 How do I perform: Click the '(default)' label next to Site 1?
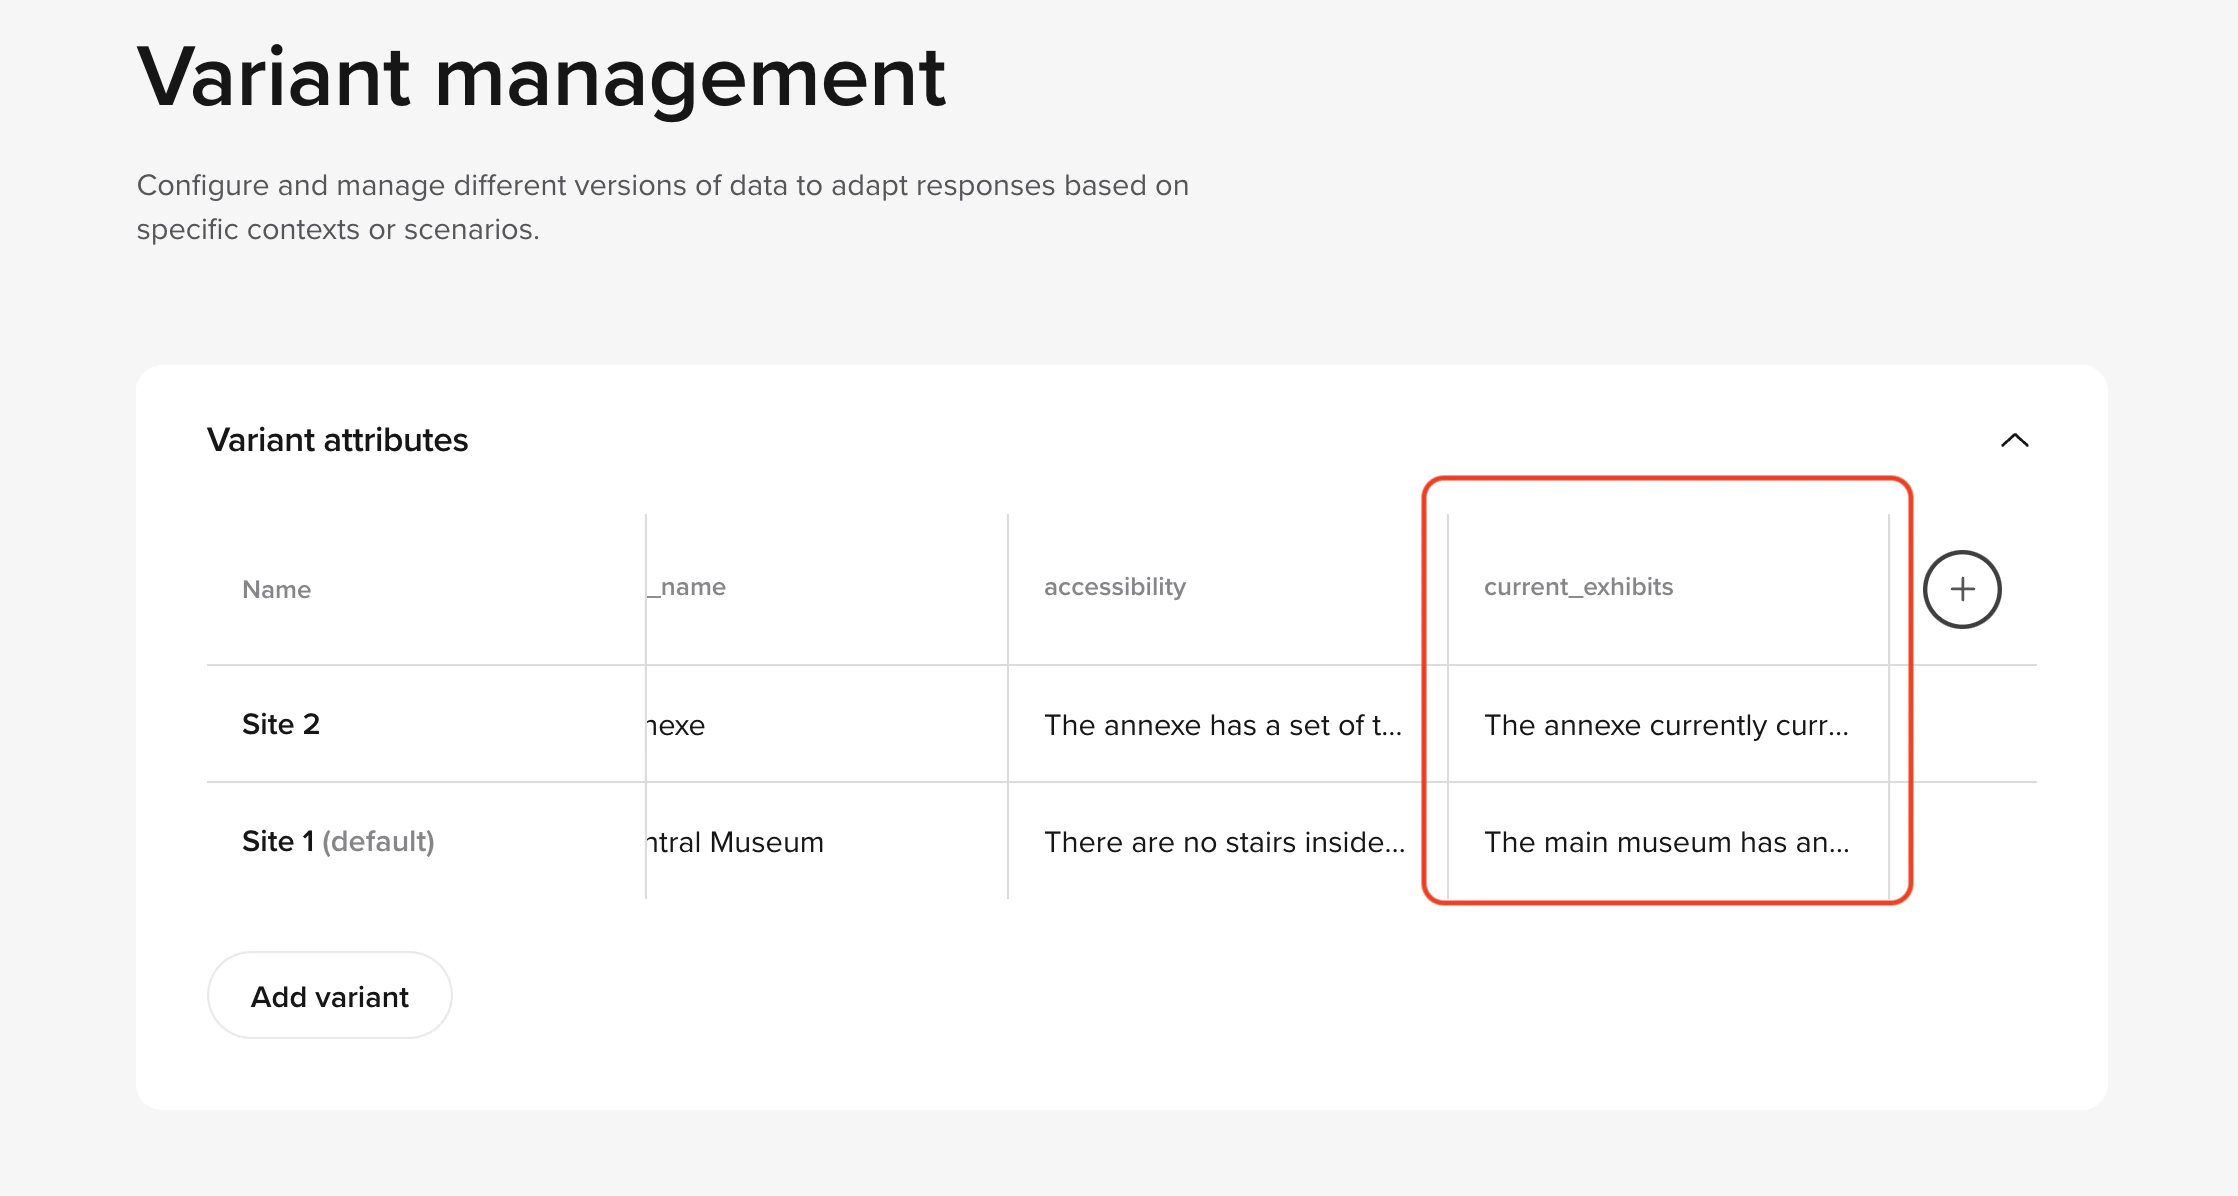[x=378, y=841]
